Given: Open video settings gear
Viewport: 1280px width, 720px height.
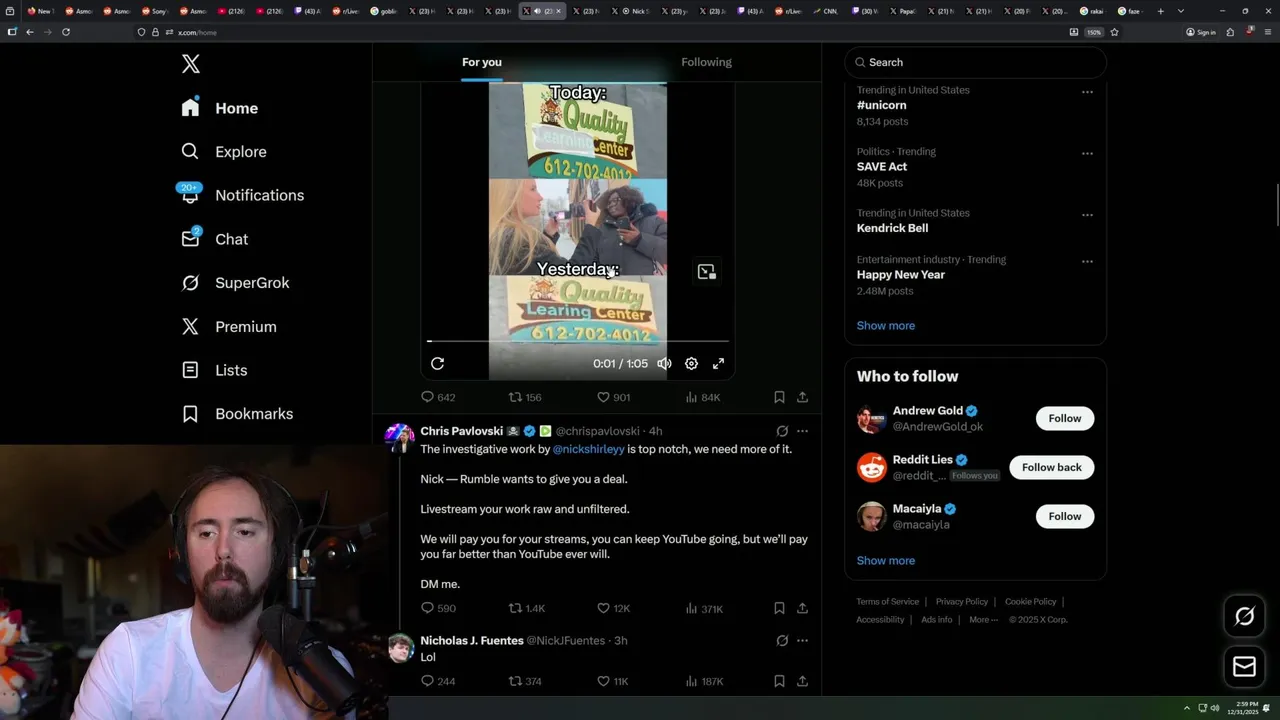Looking at the screenshot, I should click(x=691, y=364).
